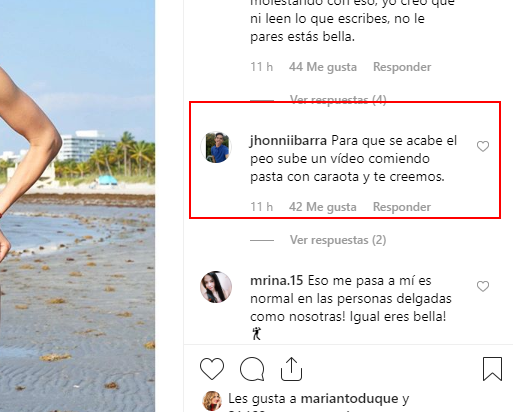The height and width of the screenshot is (412, 513).
Task: Open mrina.15's profile picture
Action: tap(216, 287)
